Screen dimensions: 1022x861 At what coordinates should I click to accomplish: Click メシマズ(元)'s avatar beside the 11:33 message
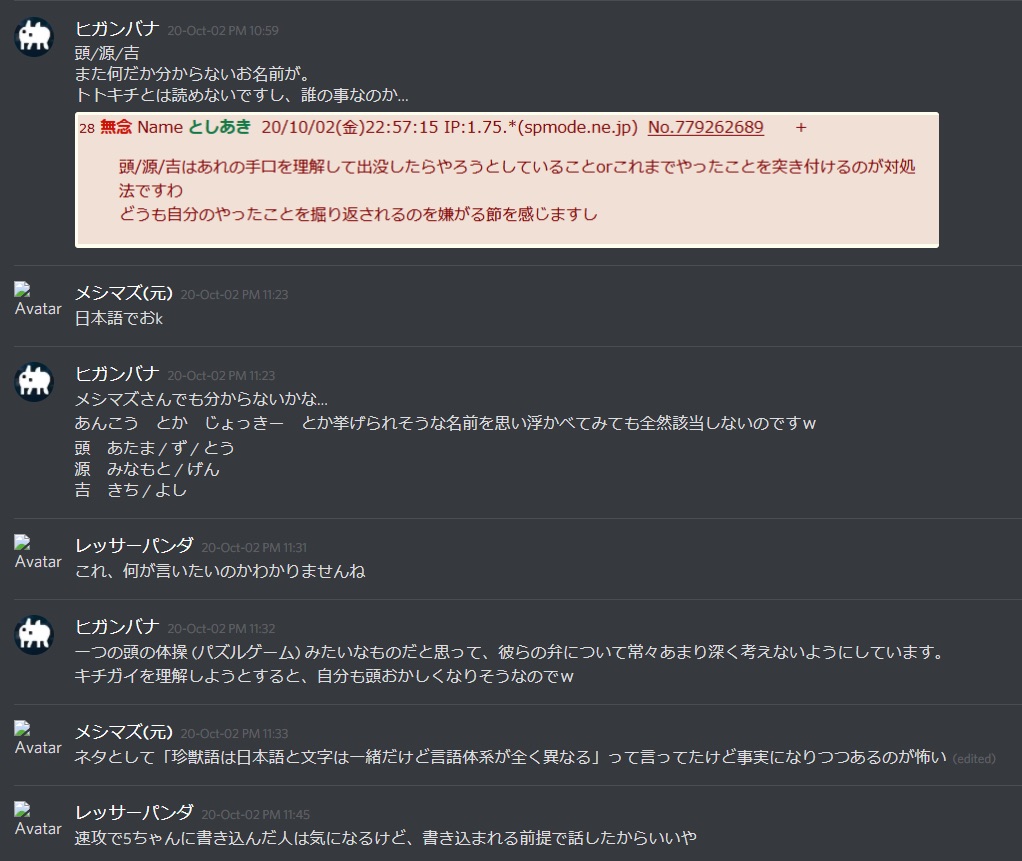pyautogui.click(x=38, y=738)
